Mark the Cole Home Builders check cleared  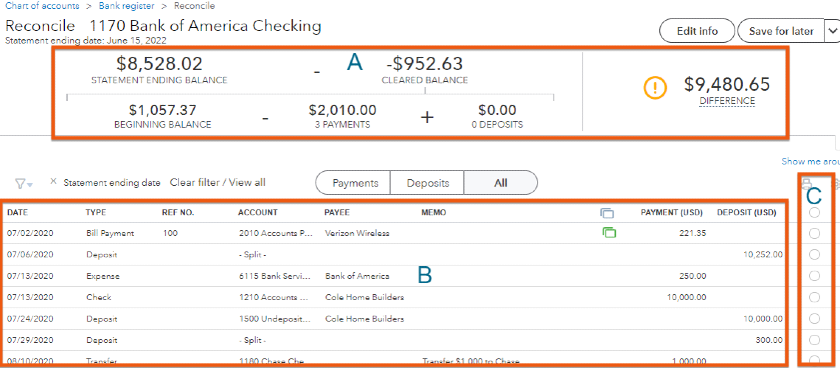pos(814,297)
